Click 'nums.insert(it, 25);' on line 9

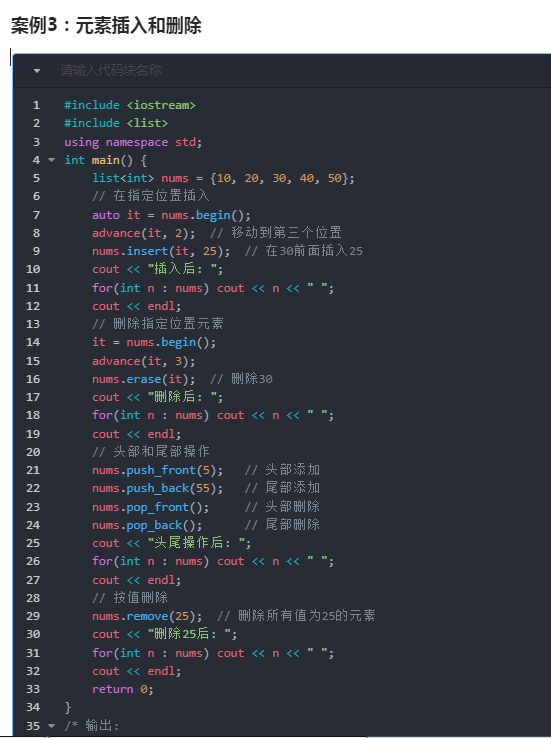coord(161,251)
